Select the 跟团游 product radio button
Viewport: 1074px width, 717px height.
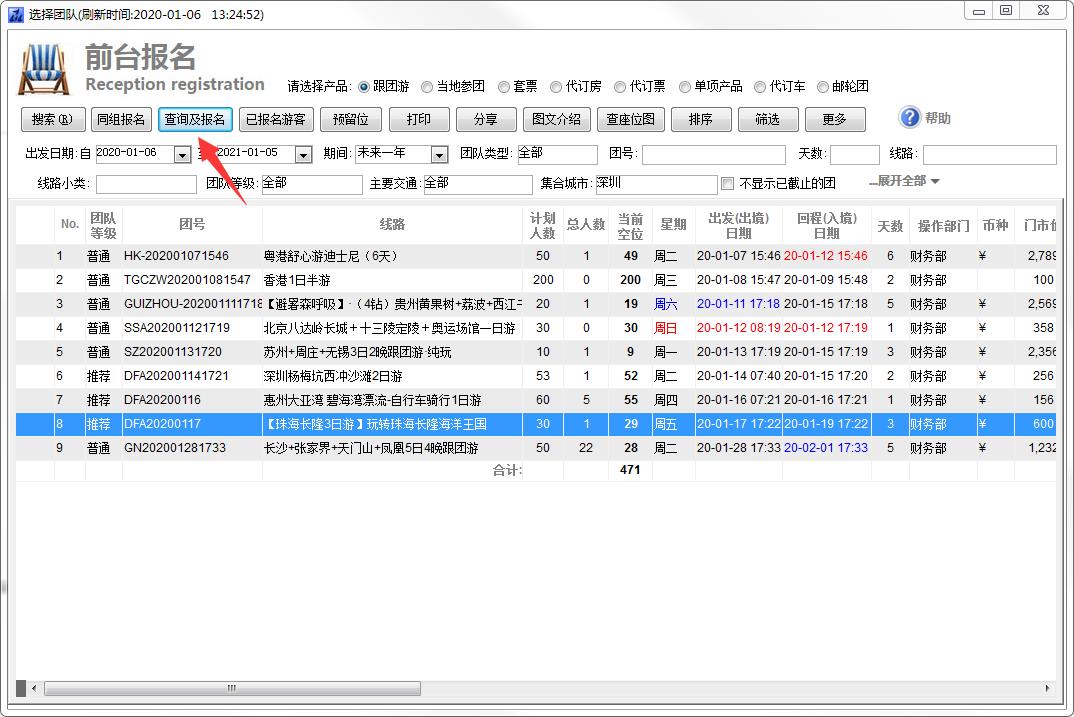[x=365, y=87]
